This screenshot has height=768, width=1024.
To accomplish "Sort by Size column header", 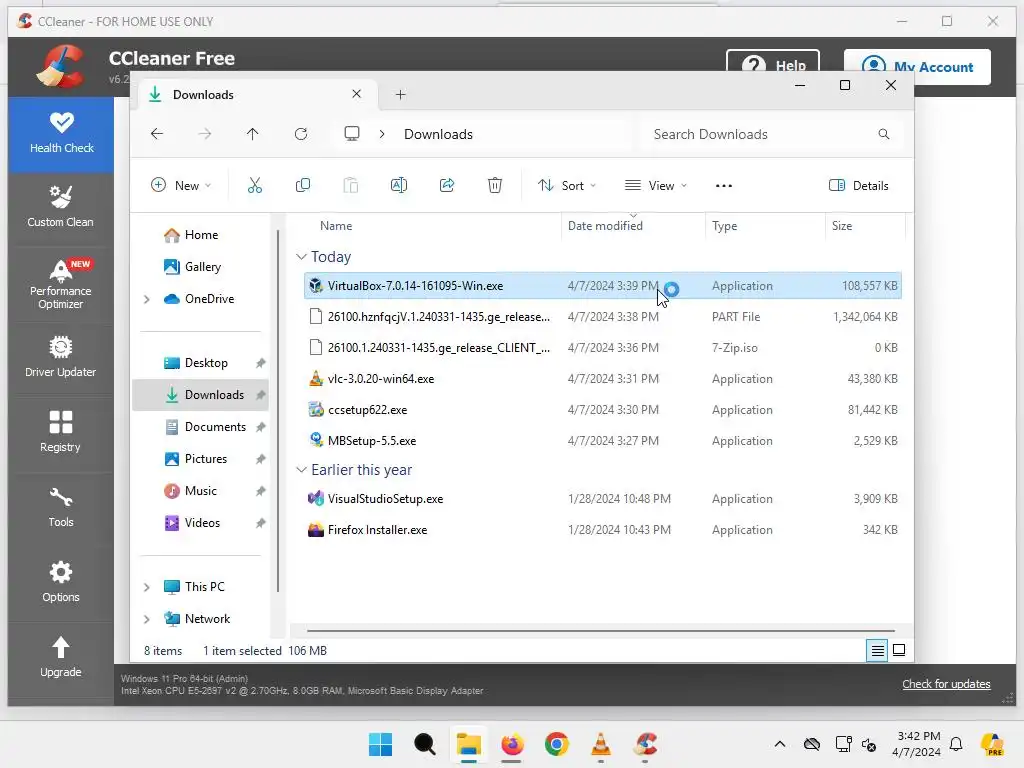I will coord(842,225).
